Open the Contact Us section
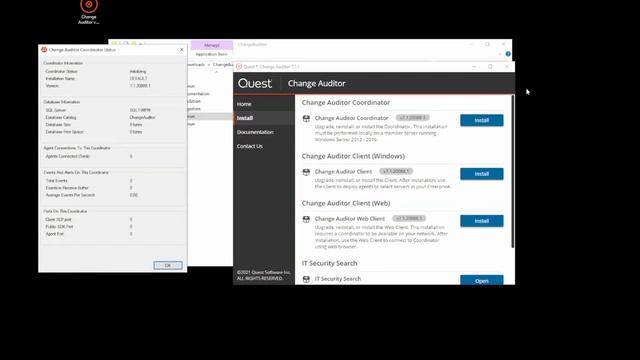 (x=250, y=146)
